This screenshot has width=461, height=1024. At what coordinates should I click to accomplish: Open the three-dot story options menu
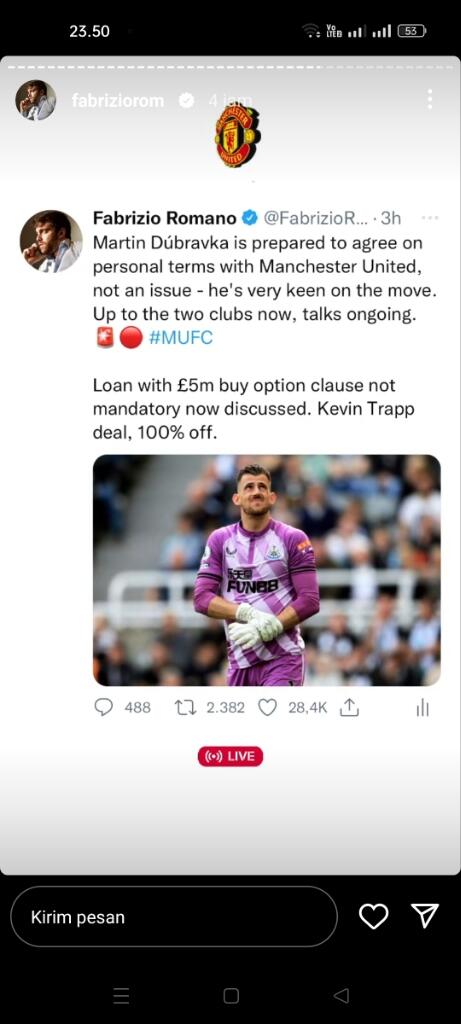pyautogui.click(x=429, y=99)
